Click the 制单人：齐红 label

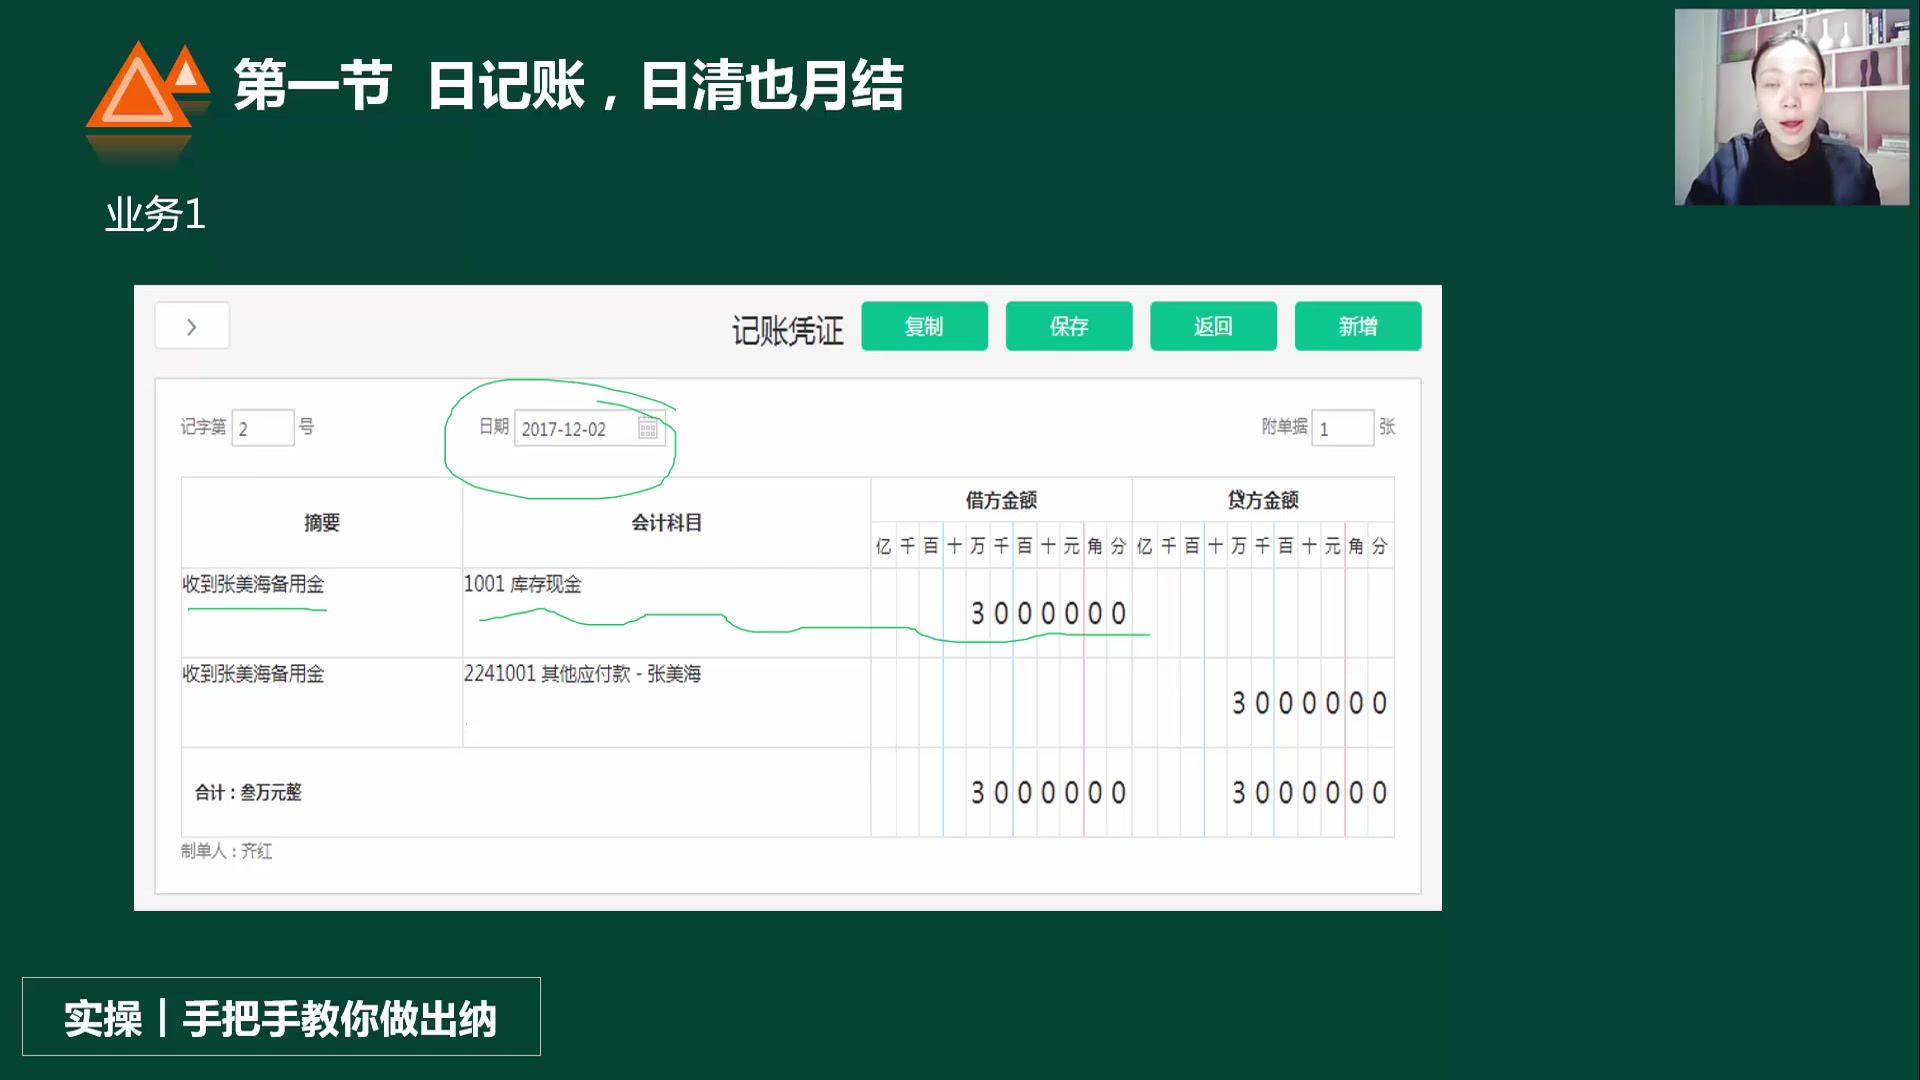(x=228, y=852)
